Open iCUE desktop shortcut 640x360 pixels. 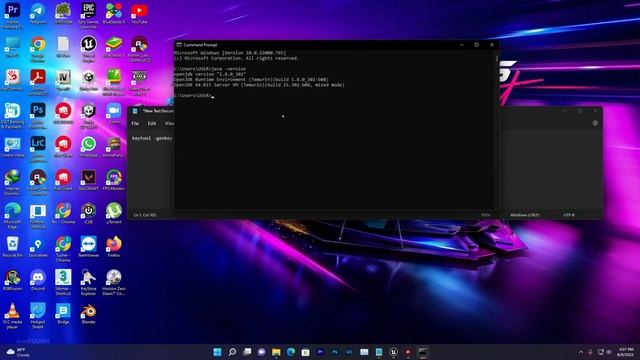click(x=88, y=214)
